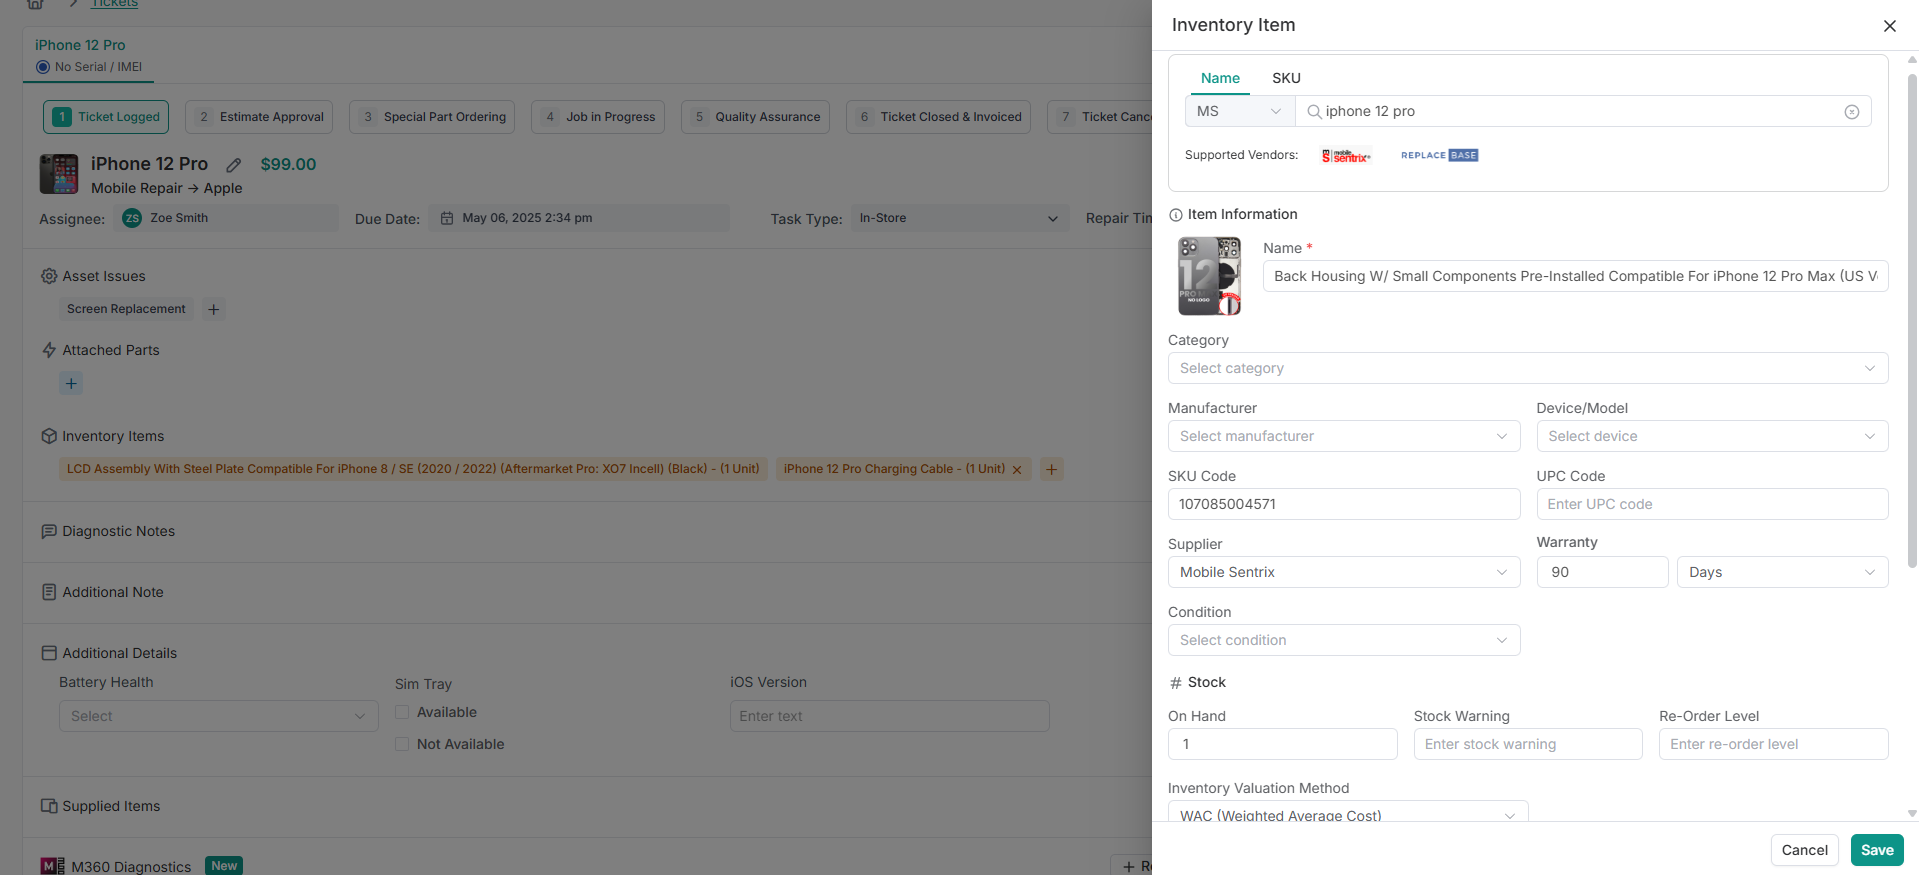
Task: Click the Item Information info icon
Action: coord(1176,215)
